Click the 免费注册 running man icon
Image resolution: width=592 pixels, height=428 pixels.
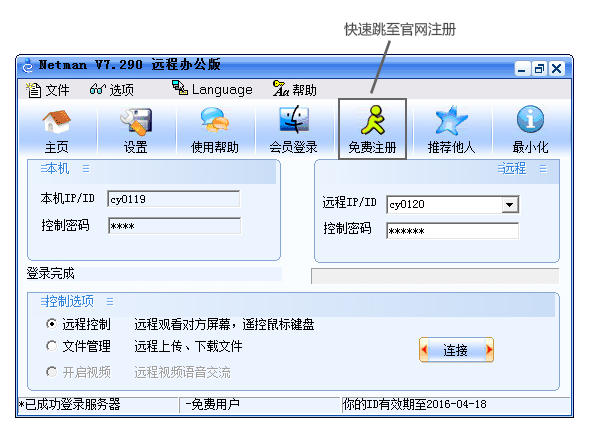pyautogui.click(x=373, y=120)
